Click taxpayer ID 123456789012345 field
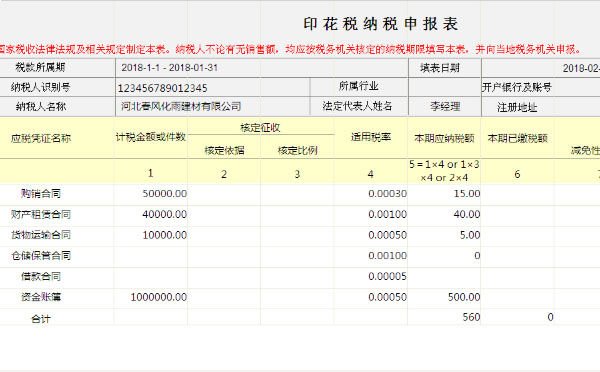The width and height of the screenshot is (600, 372). tap(212, 88)
